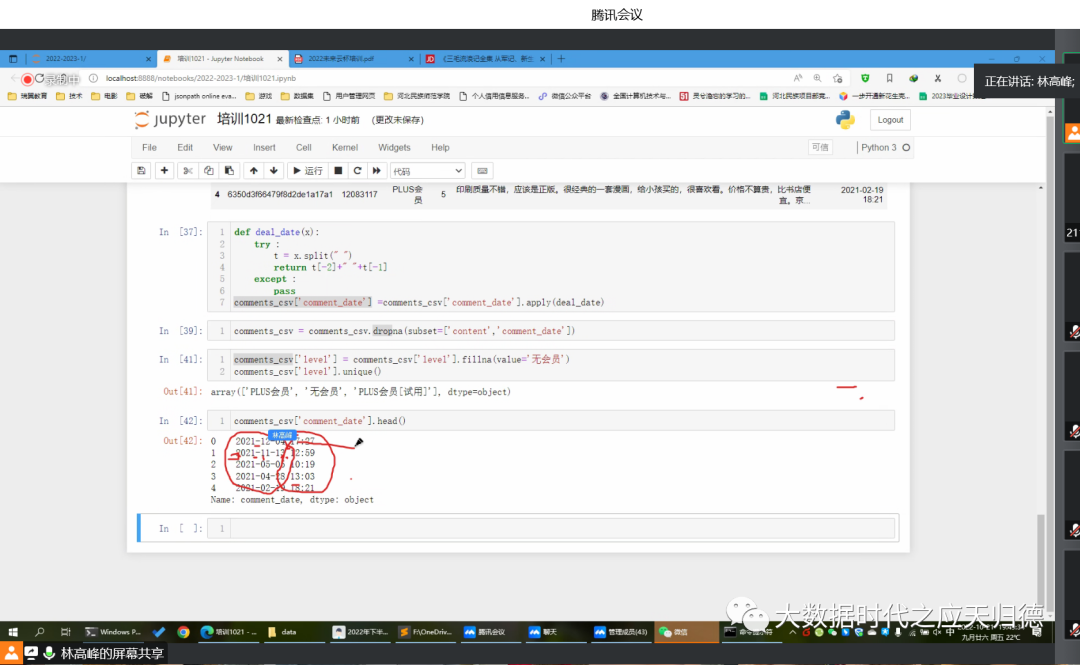Open the Help menu
Image resolution: width=1080 pixels, height=665 pixels.
pyautogui.click(x=440, y=147)
